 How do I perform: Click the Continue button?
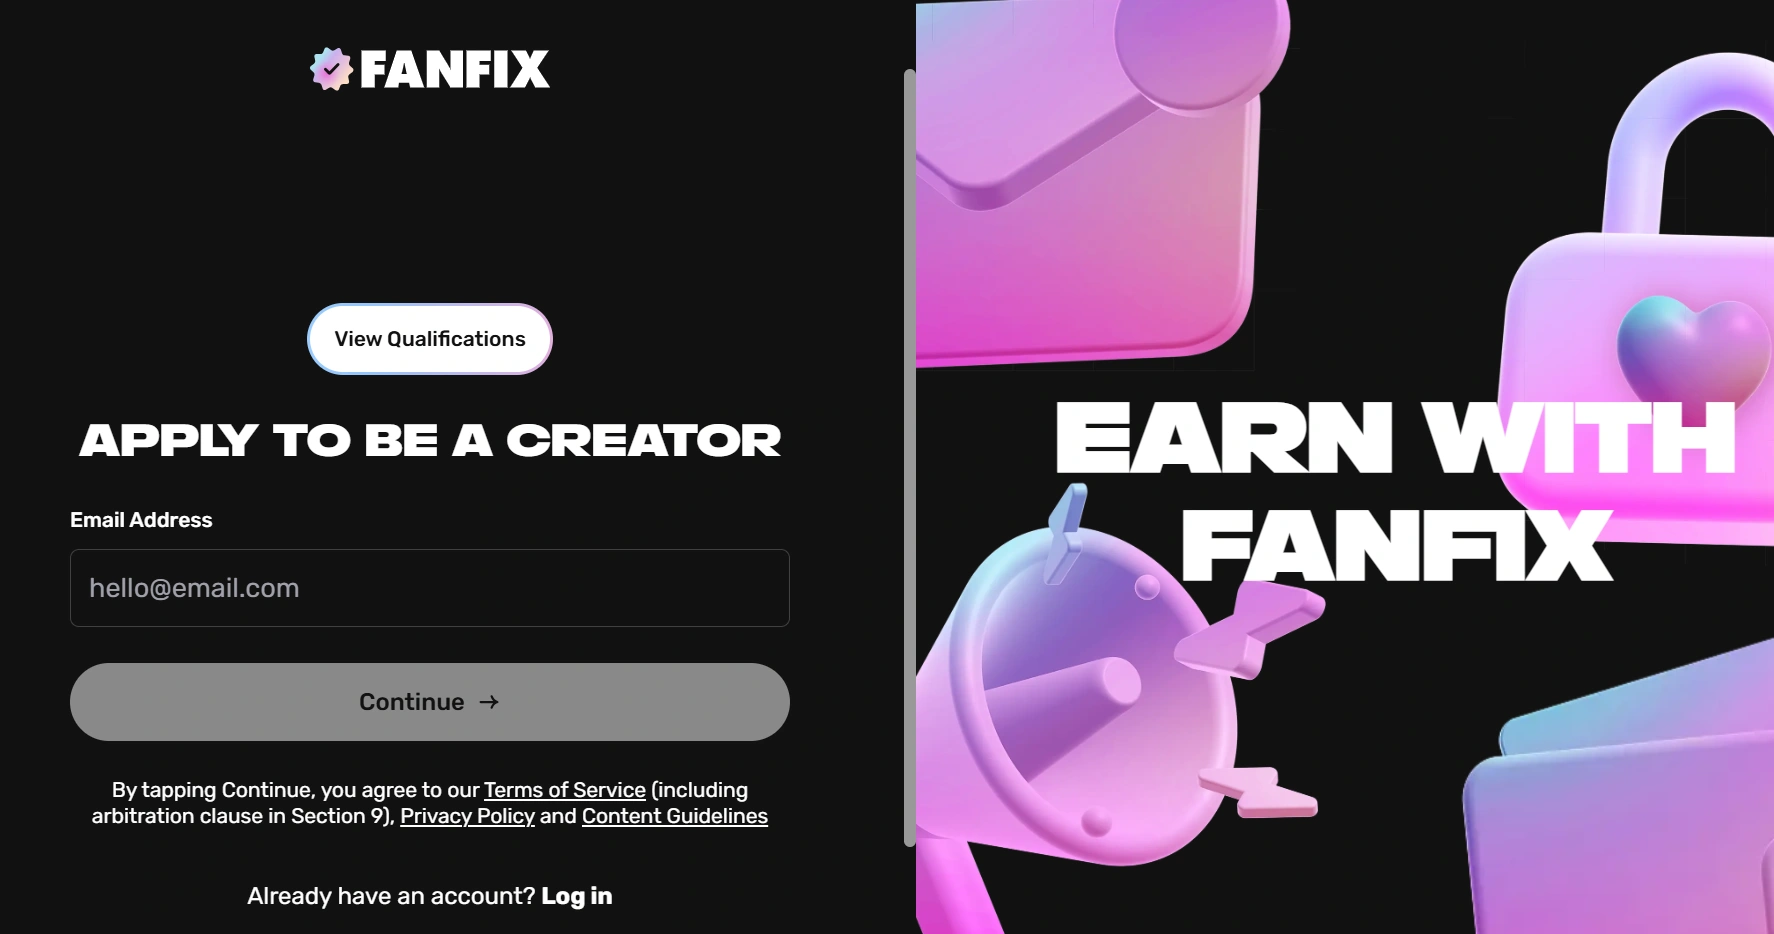[x=430, y=702]
